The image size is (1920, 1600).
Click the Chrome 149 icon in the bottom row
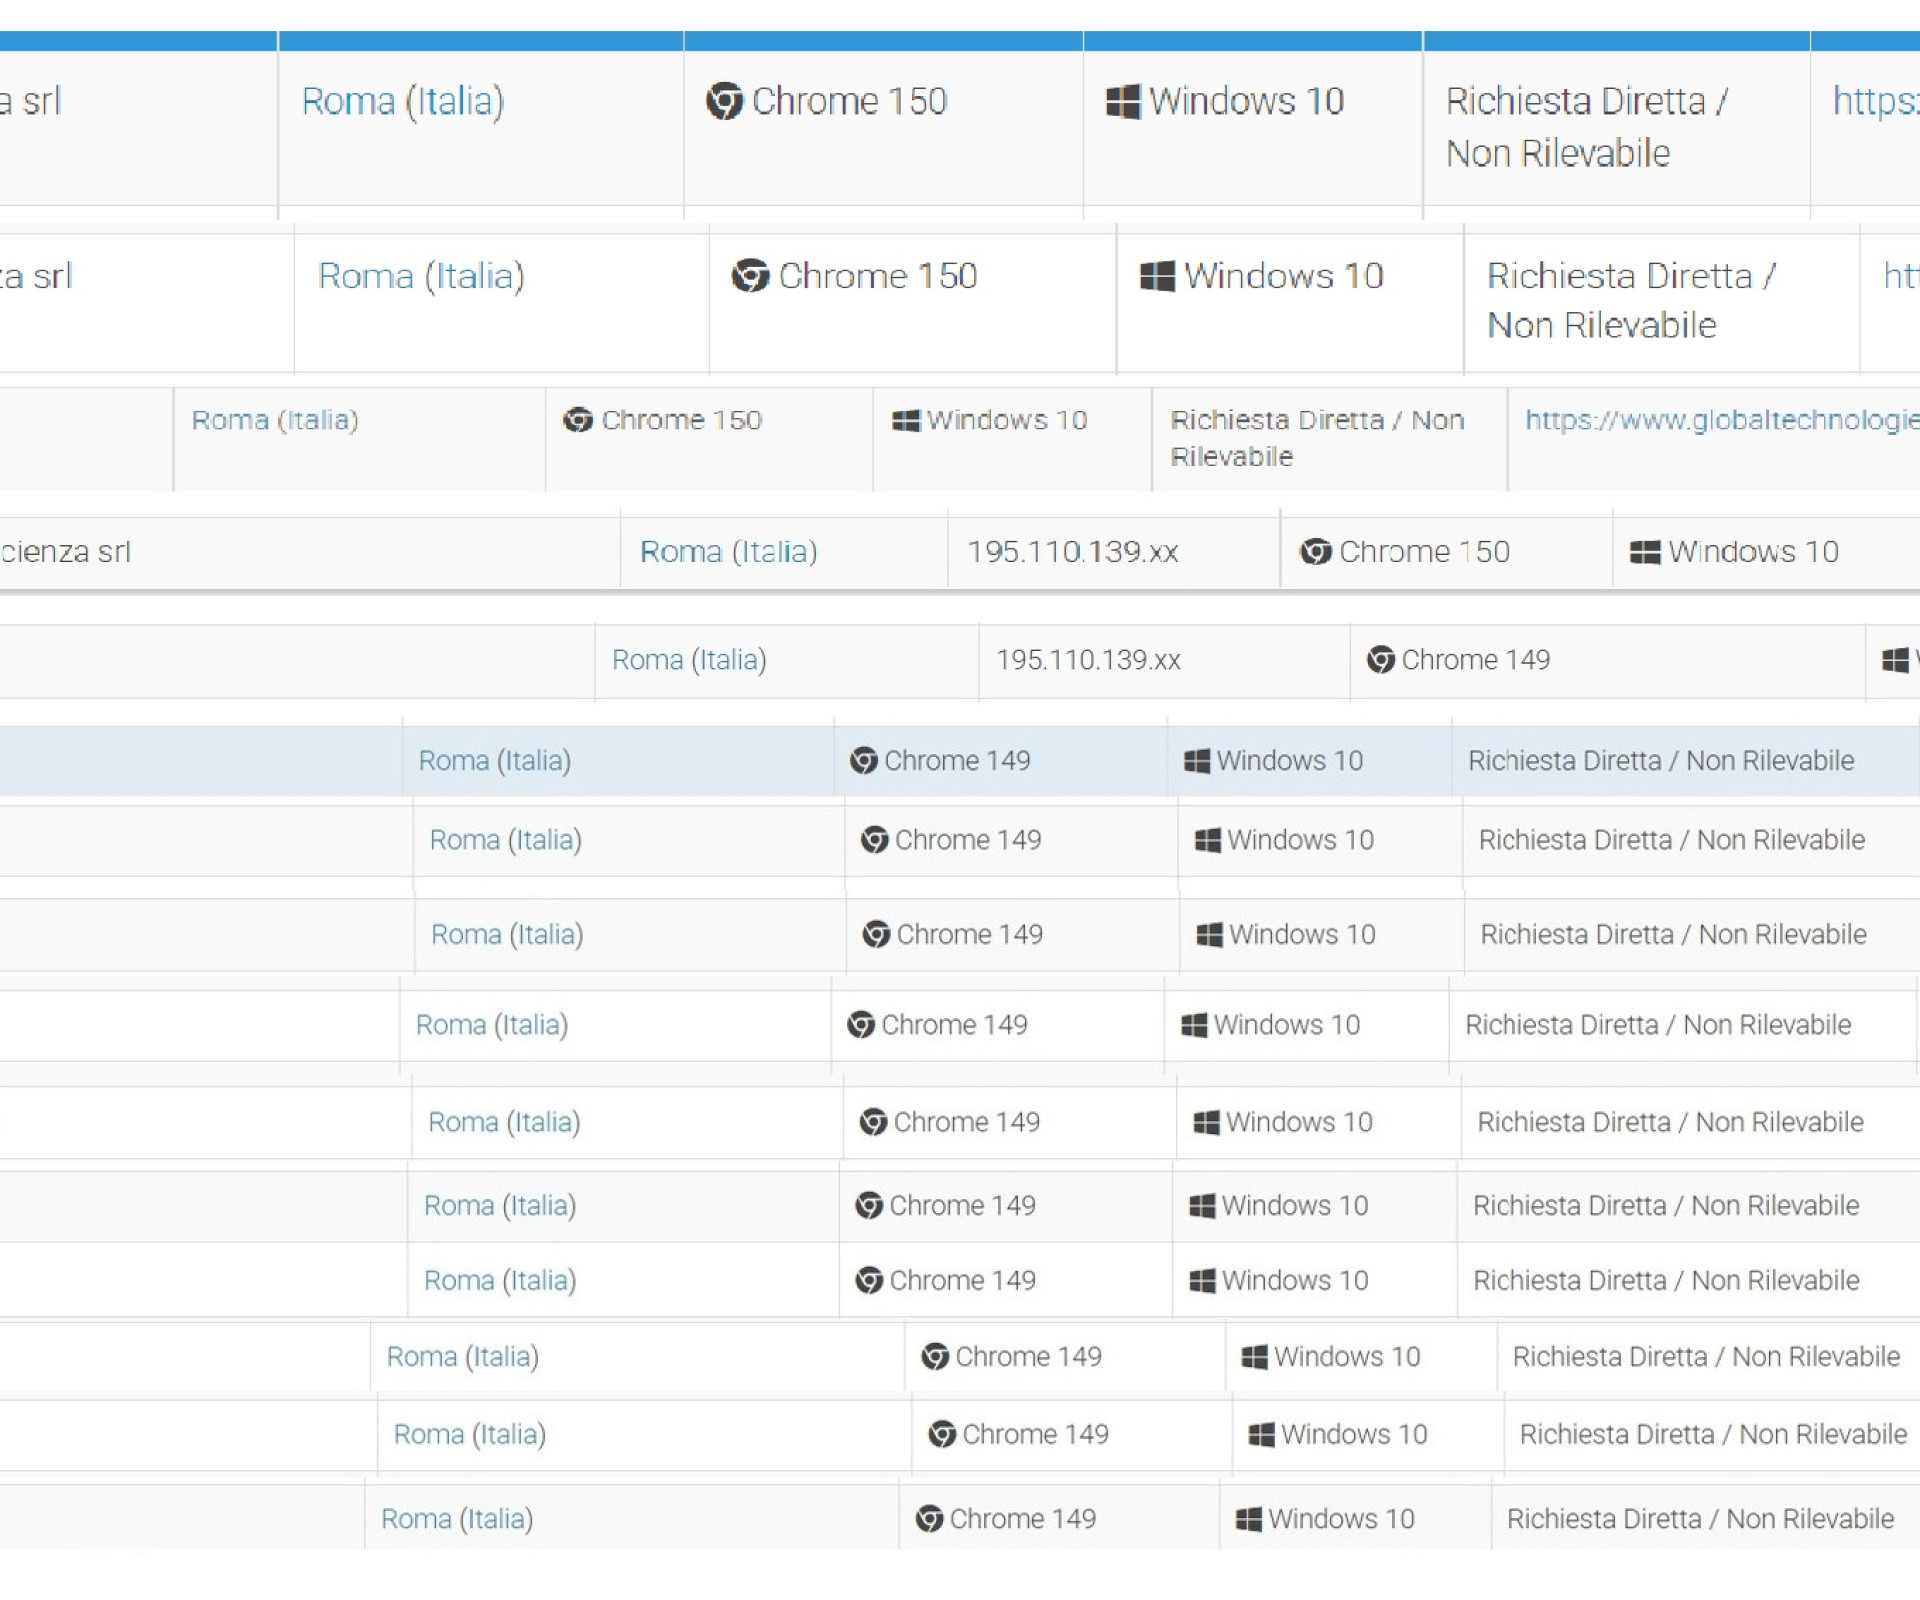click(929, 1519)
